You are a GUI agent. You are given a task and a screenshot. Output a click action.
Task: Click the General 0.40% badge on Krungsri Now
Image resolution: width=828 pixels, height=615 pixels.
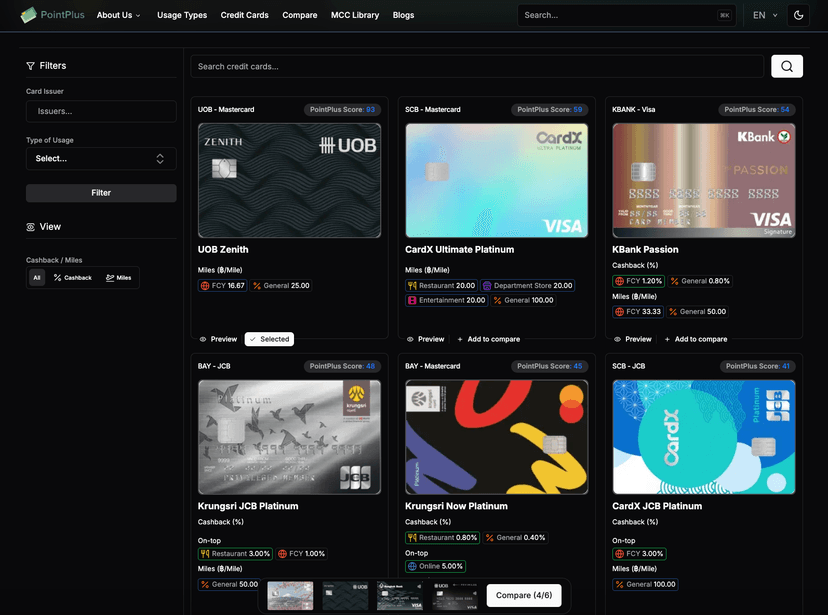tap(515, 537)
